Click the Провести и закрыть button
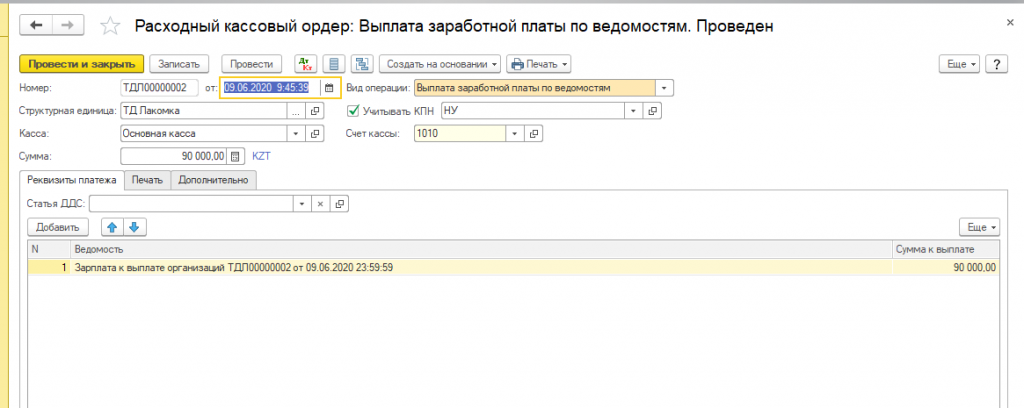The width and height of the screenshot is (1024, 408). [82, 64]
